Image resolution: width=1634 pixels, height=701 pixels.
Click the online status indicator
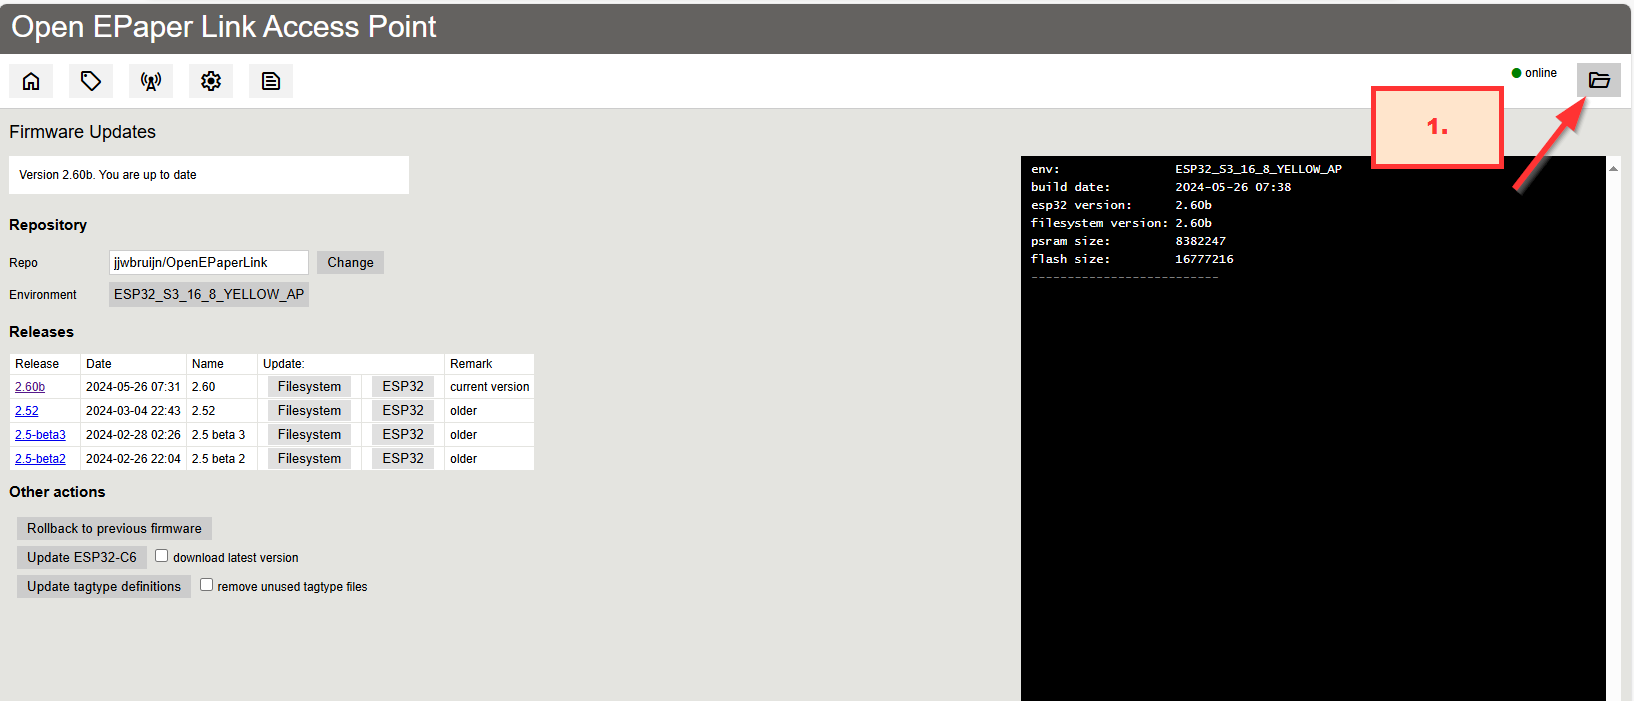coord(1534,73)
